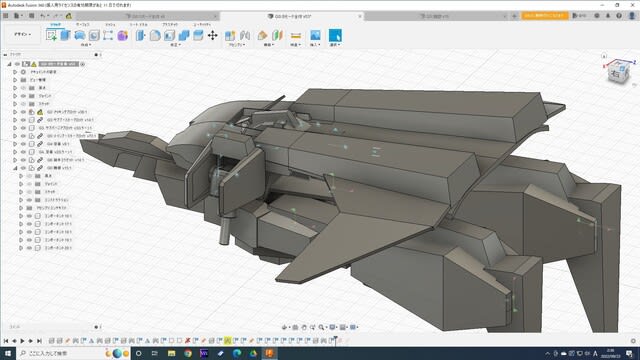Viewport: 640px width, 360px height.
Task: Click the timeline Play button
Action: tap(22, 341)
